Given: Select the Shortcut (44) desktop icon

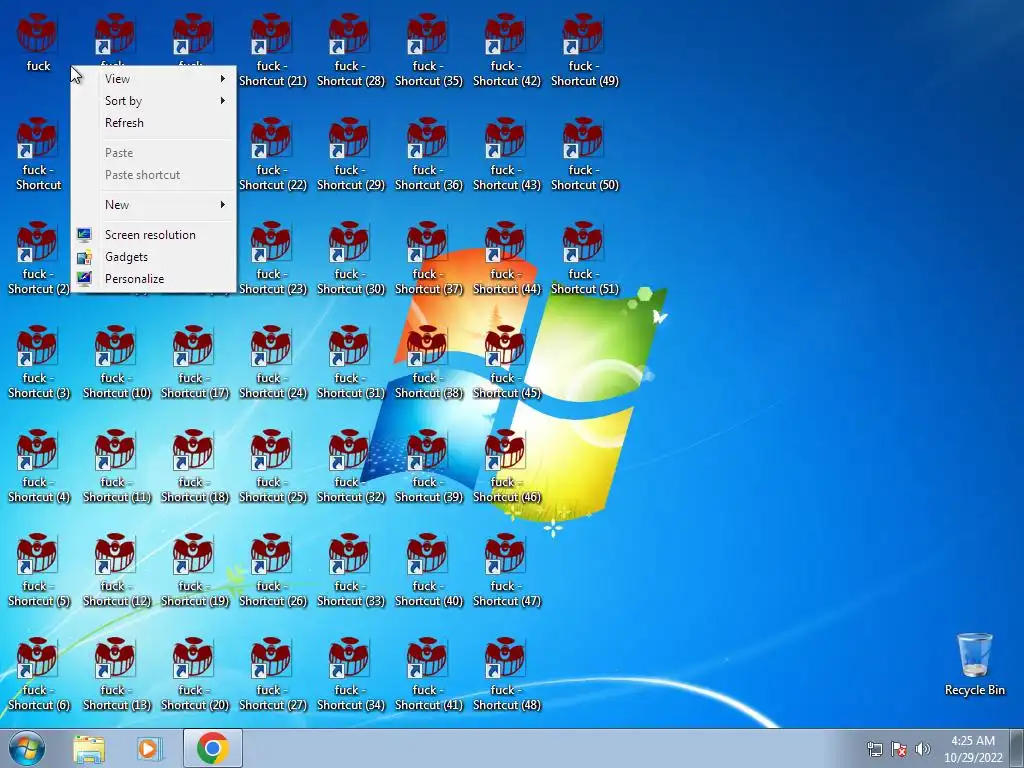Looking at the screenshot, I should coord(507,259).
